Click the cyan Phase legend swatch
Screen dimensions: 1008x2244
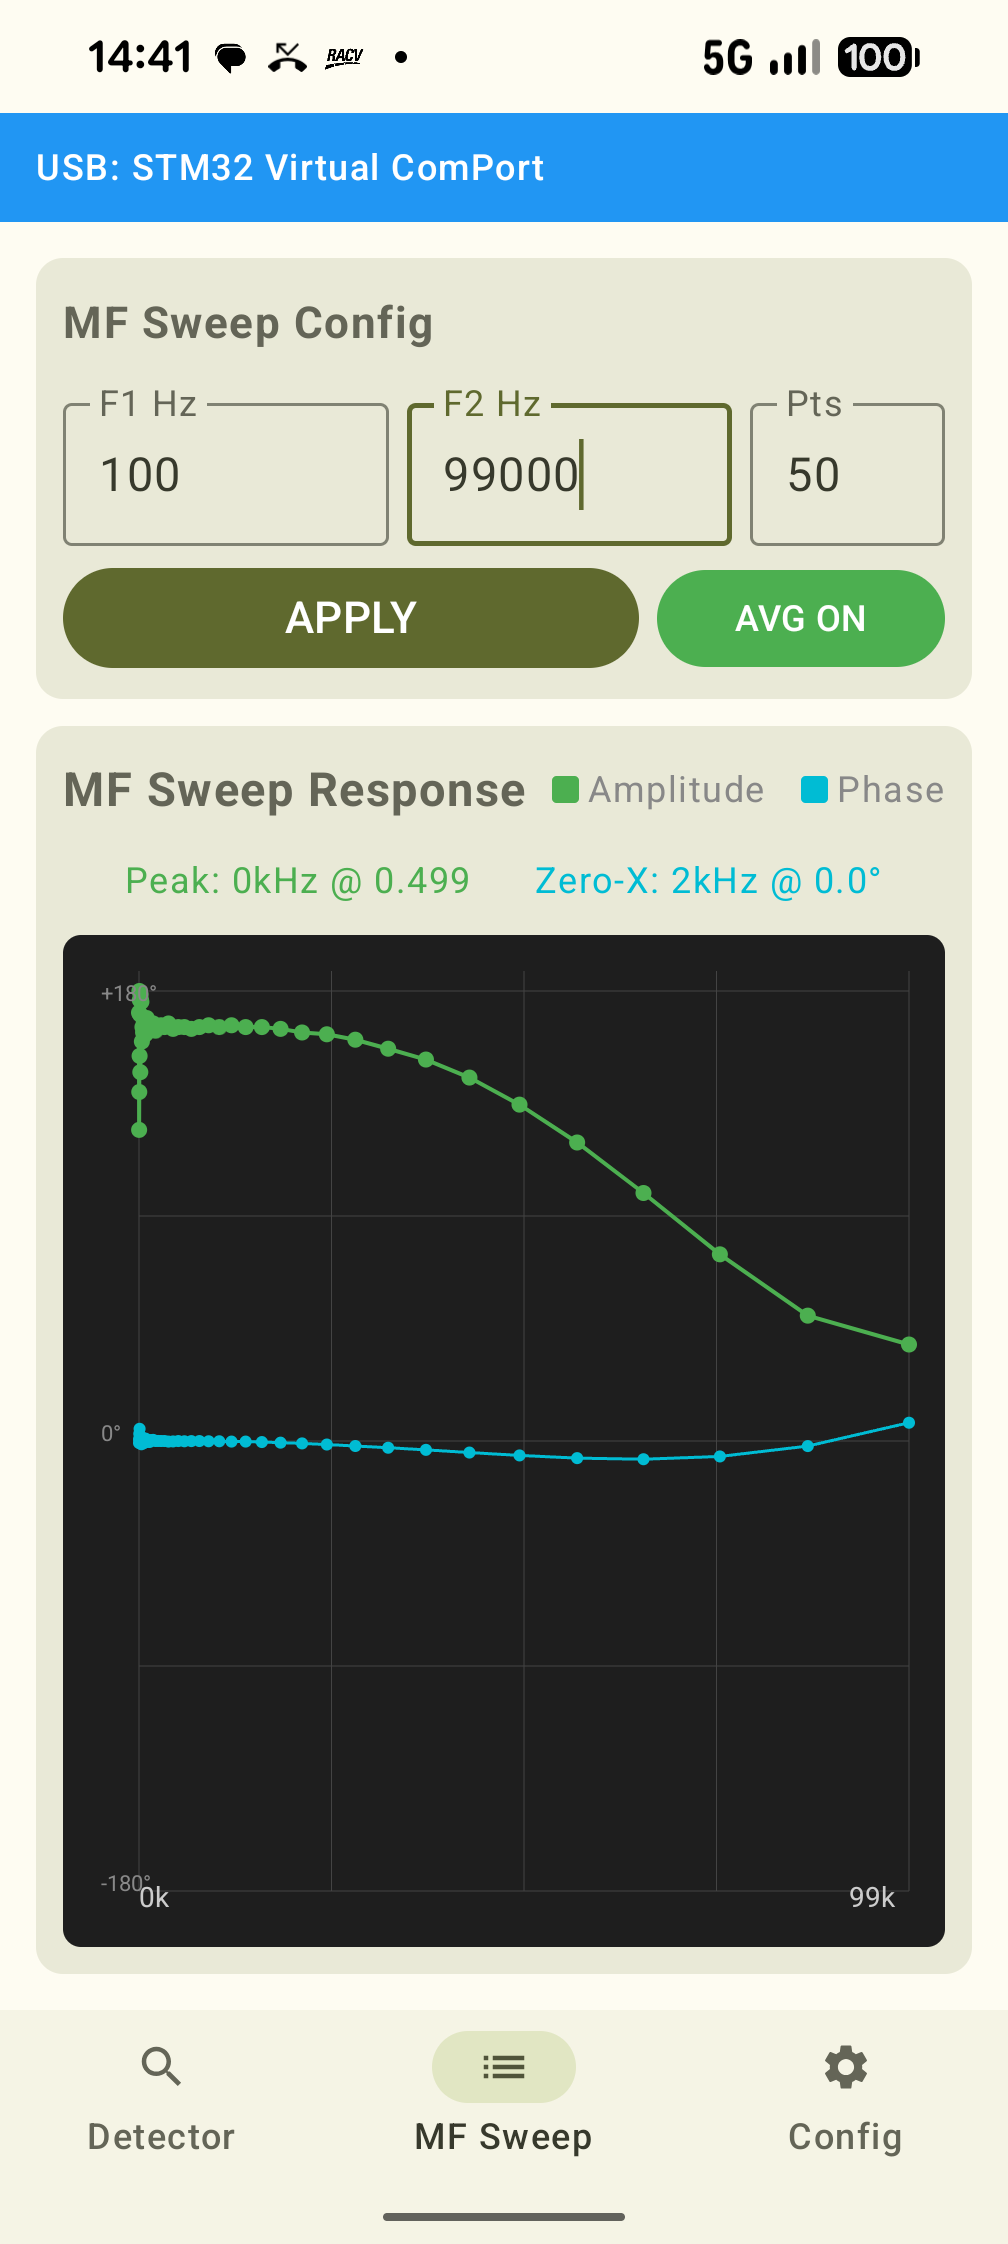pos(814,790)
